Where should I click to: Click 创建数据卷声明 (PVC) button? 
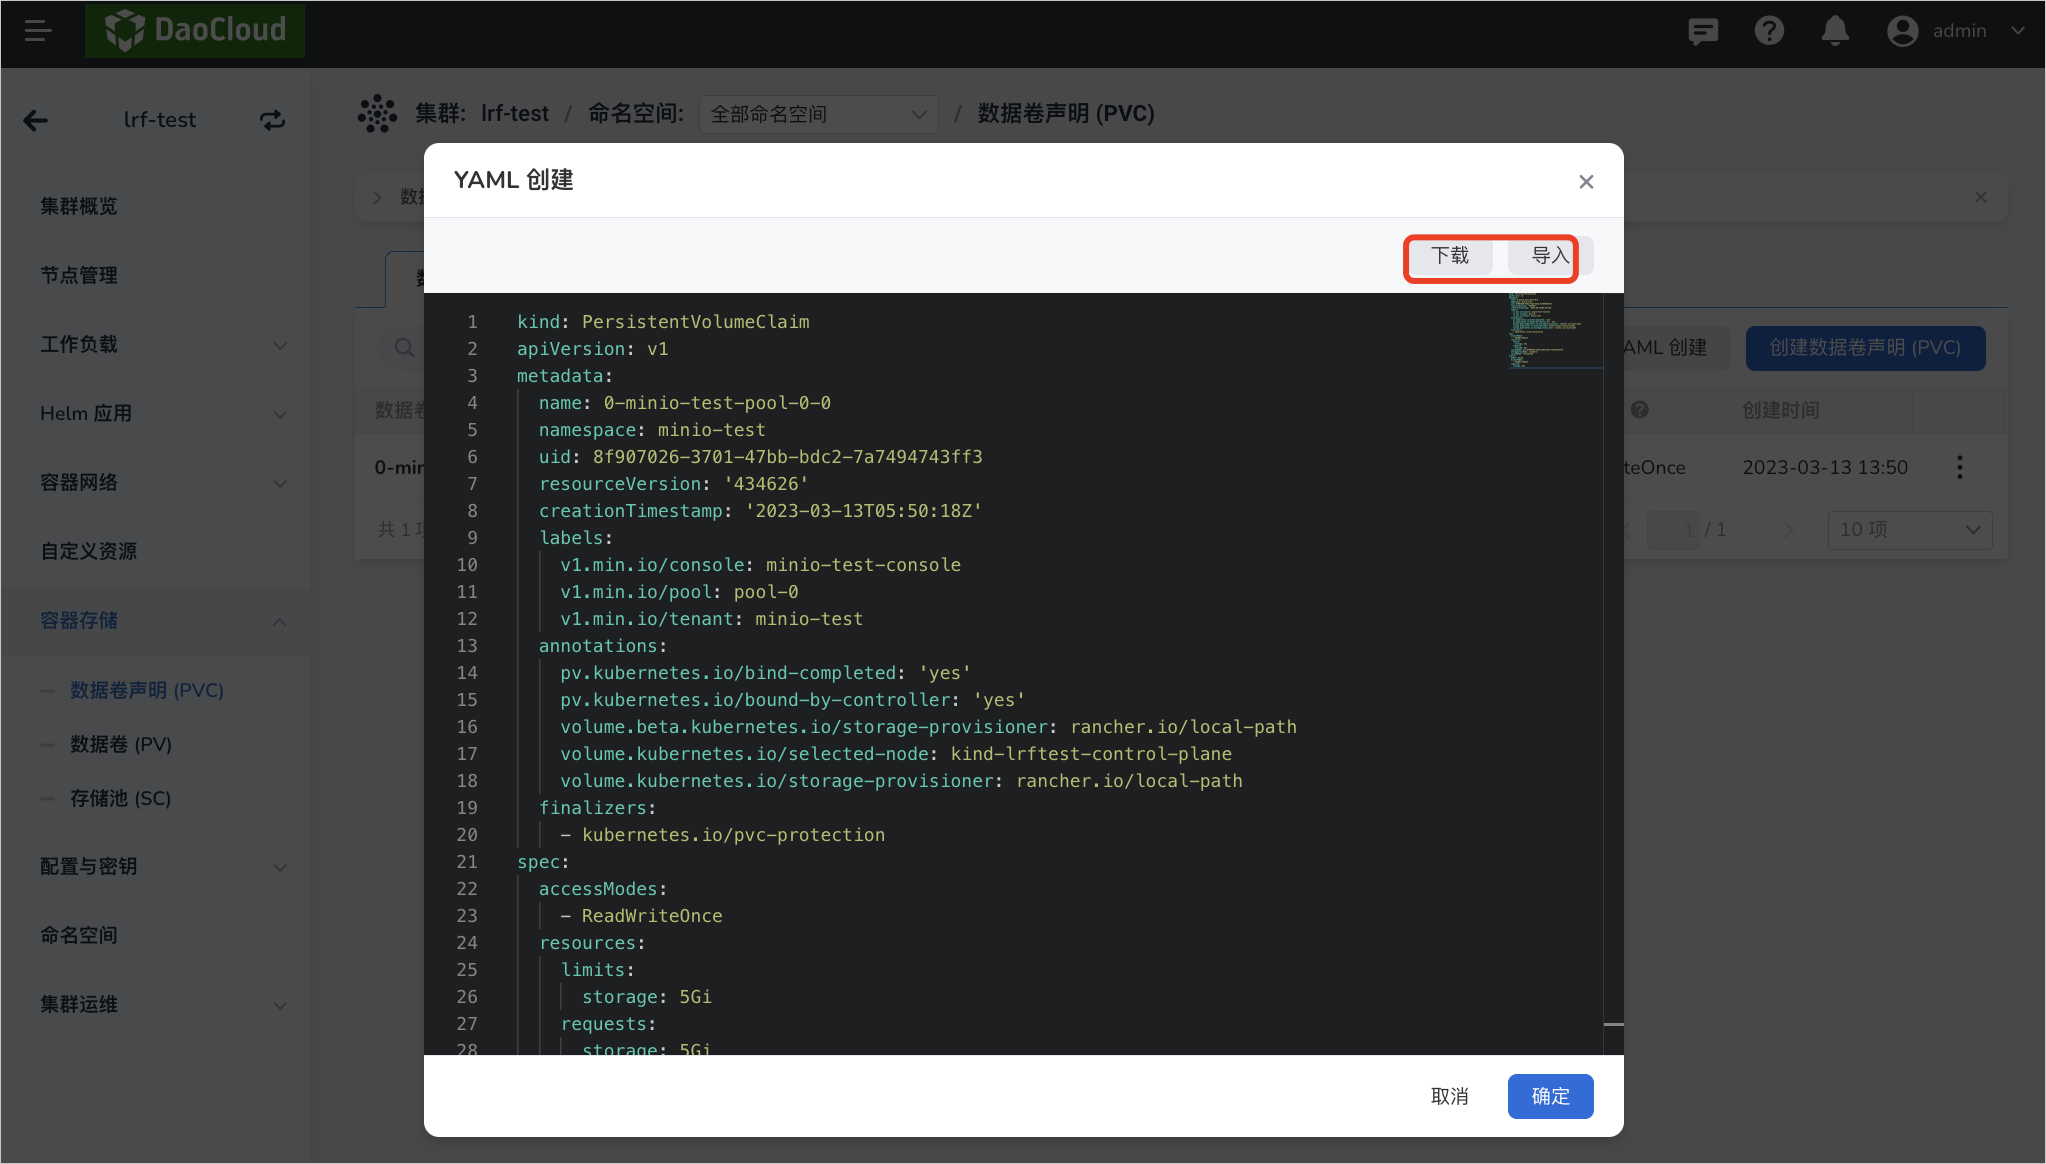(x=1865, y=348)
